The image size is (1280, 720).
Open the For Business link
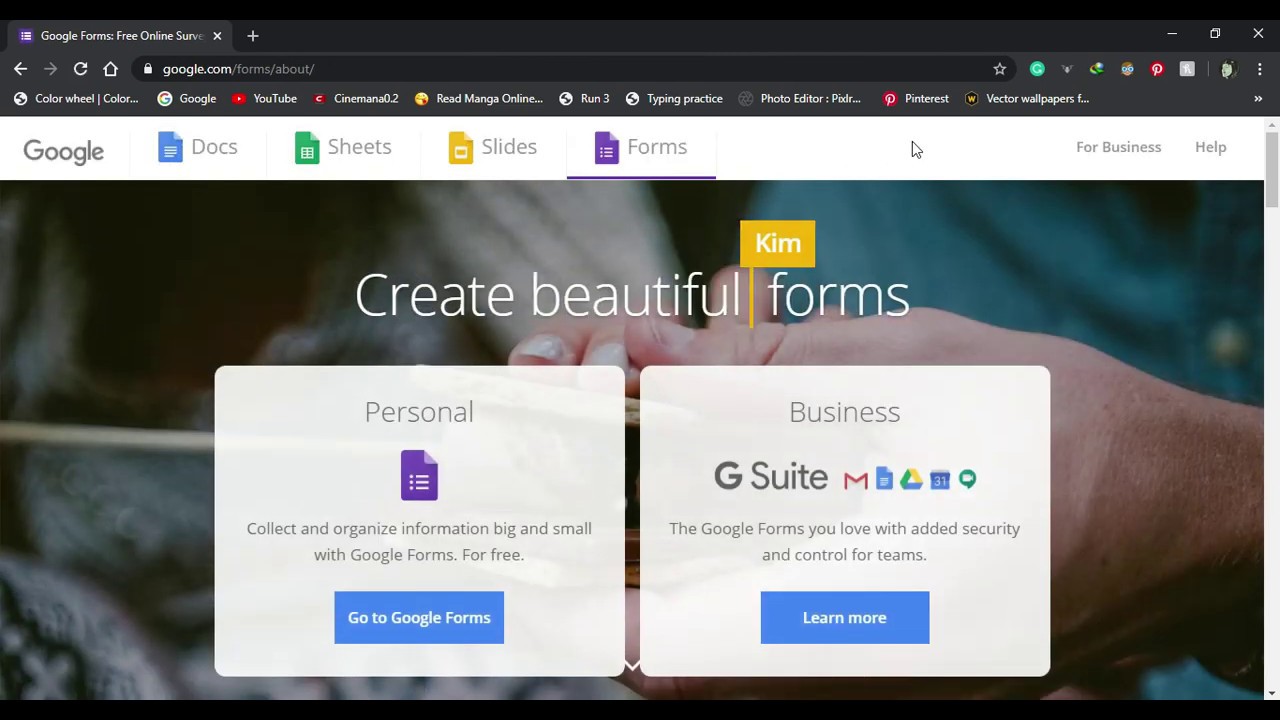click(1118, 147)
